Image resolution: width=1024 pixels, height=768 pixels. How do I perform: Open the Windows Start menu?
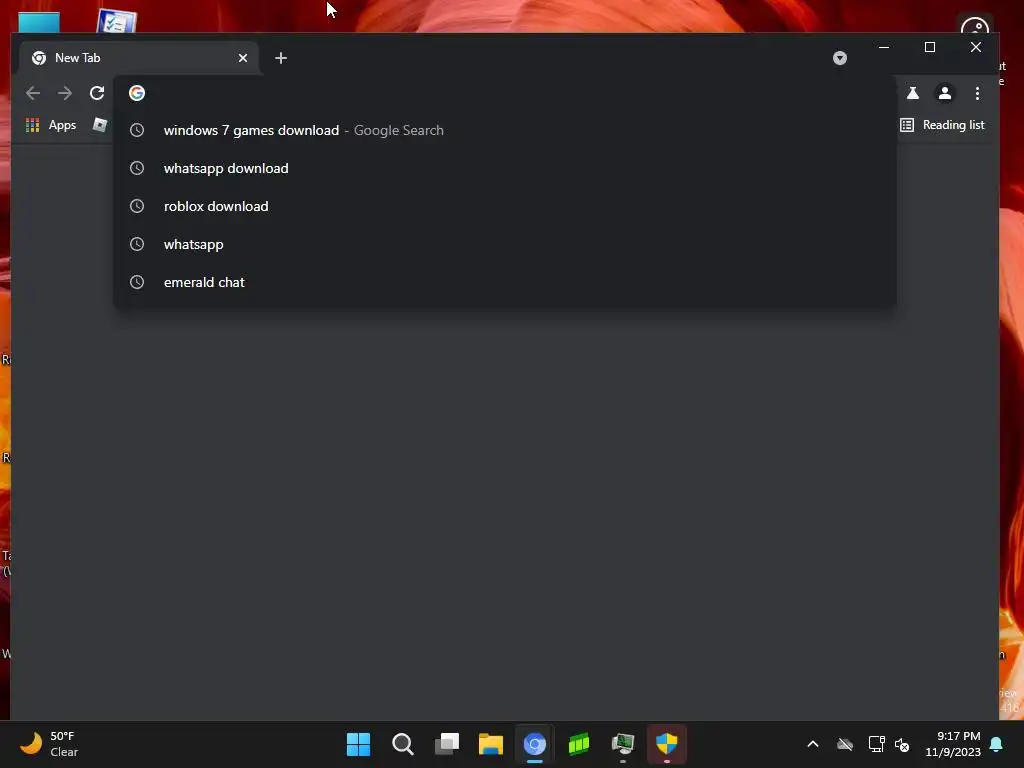[x=358, y=744]
